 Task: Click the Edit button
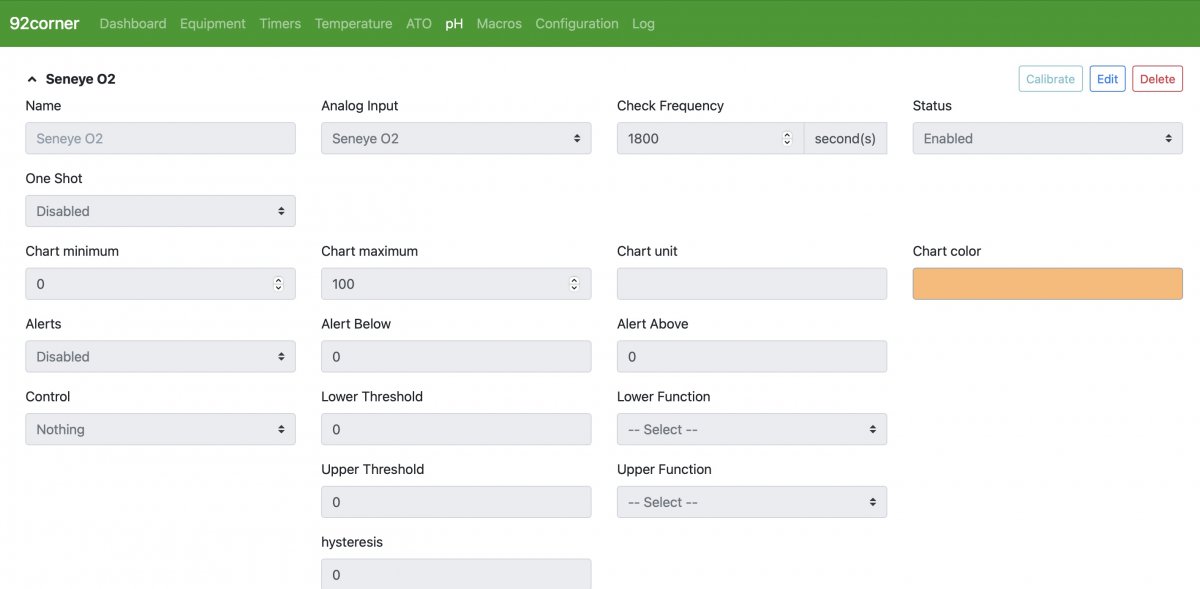(1107, 79)
